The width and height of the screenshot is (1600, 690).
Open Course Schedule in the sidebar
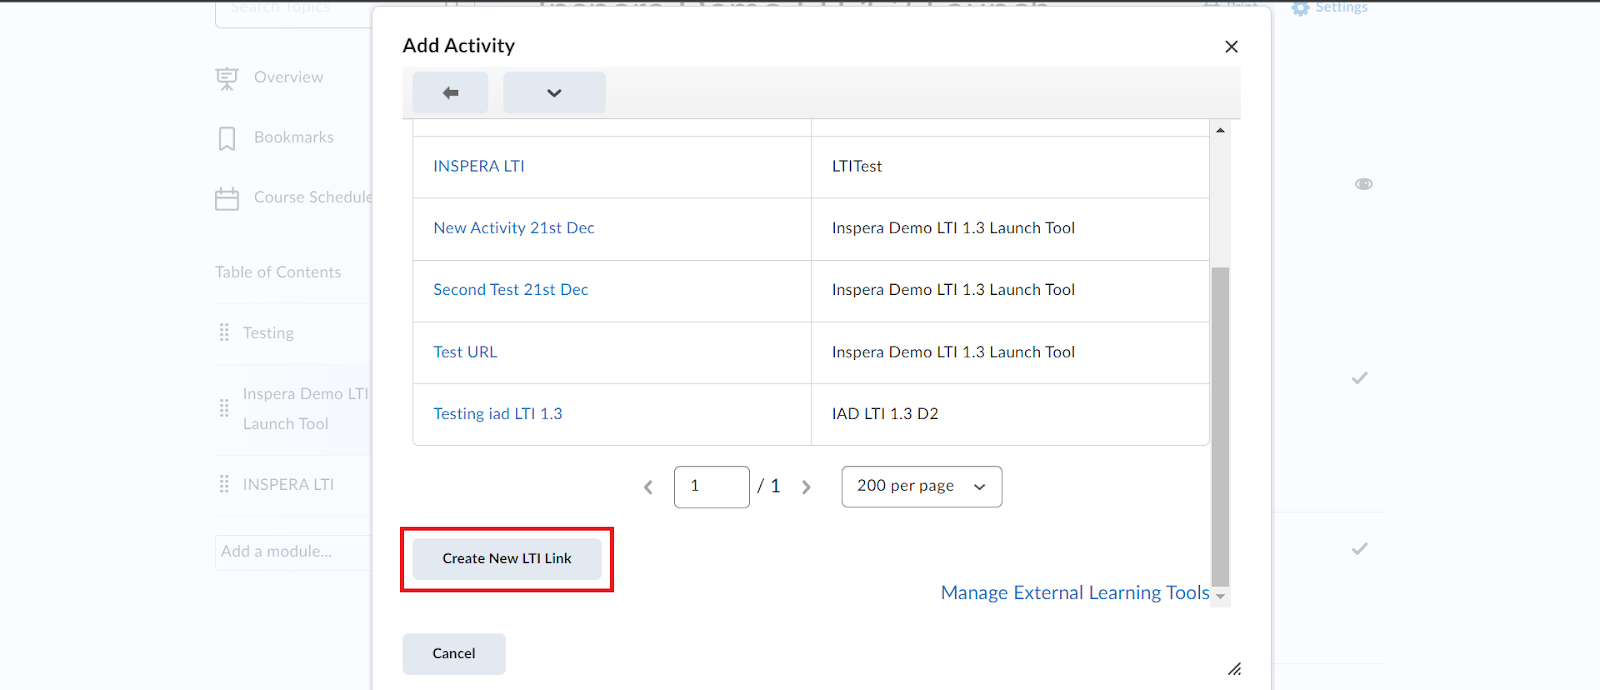coord(312,197)
